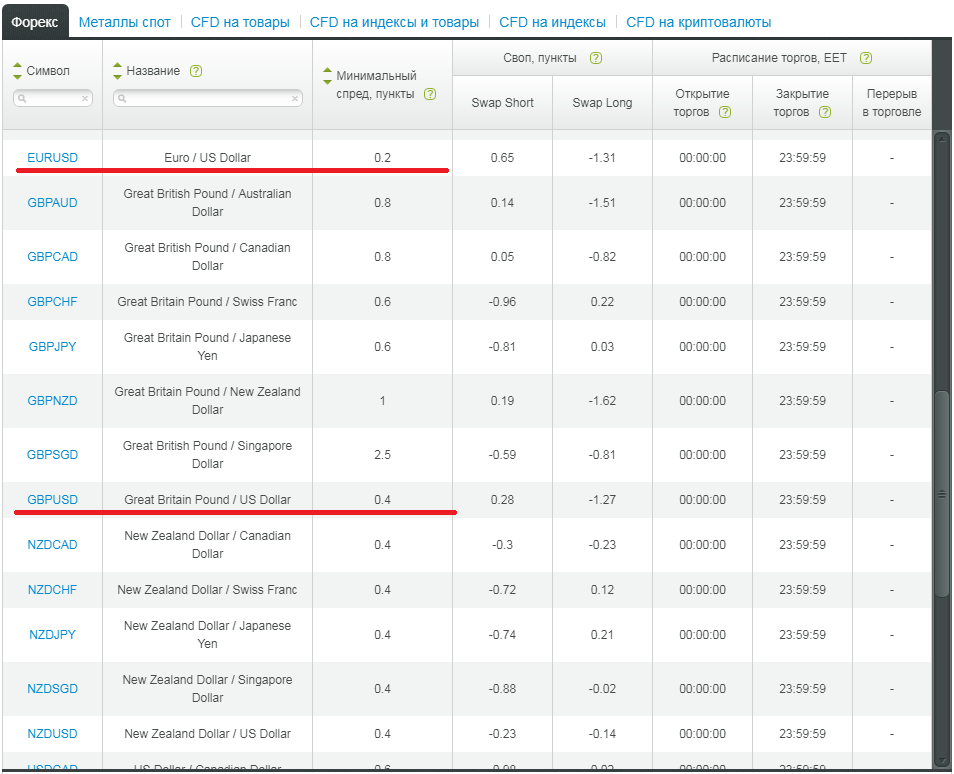
Task: Sort table by Символ column arrows
Action: tap(17, 71)
